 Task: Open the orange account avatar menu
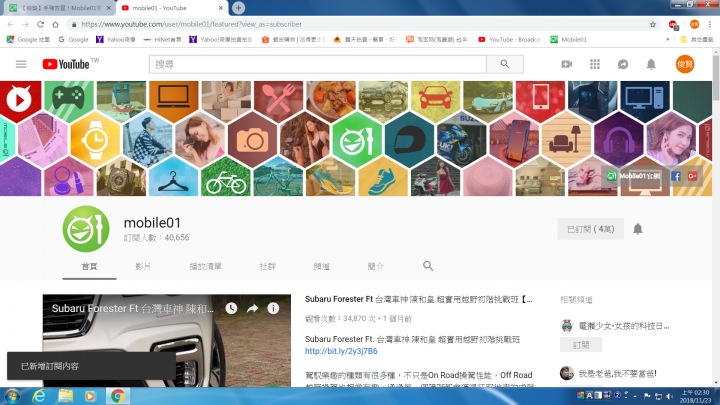tap(685, 64)
